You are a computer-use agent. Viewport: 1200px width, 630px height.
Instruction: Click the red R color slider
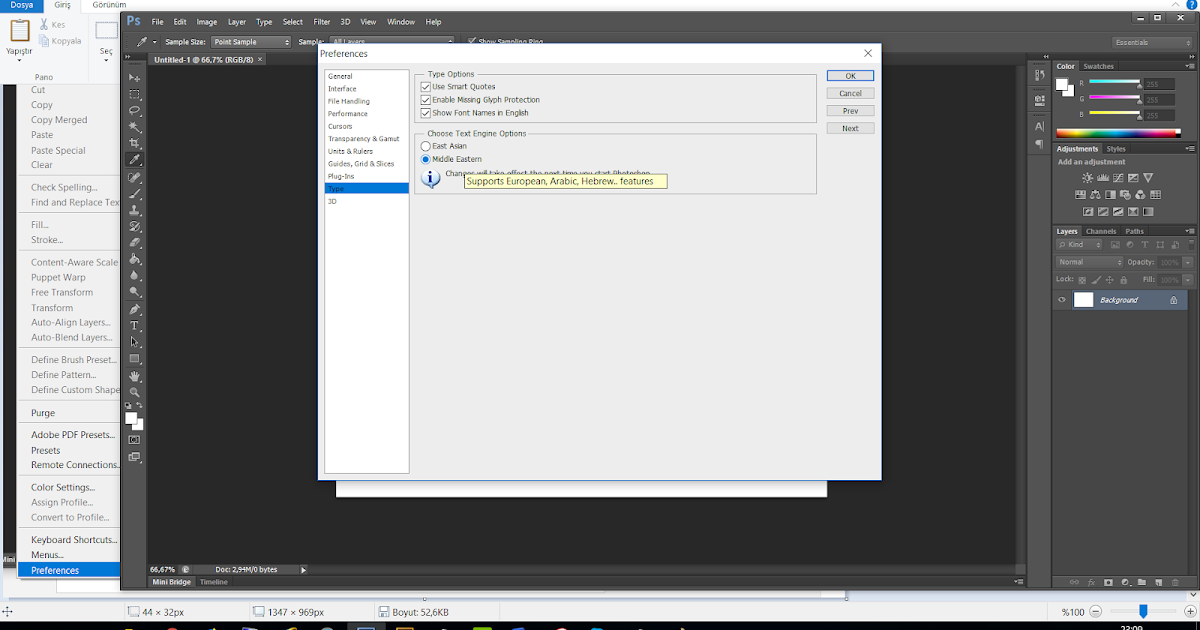pyautogui.click(x=1114, y=82)
